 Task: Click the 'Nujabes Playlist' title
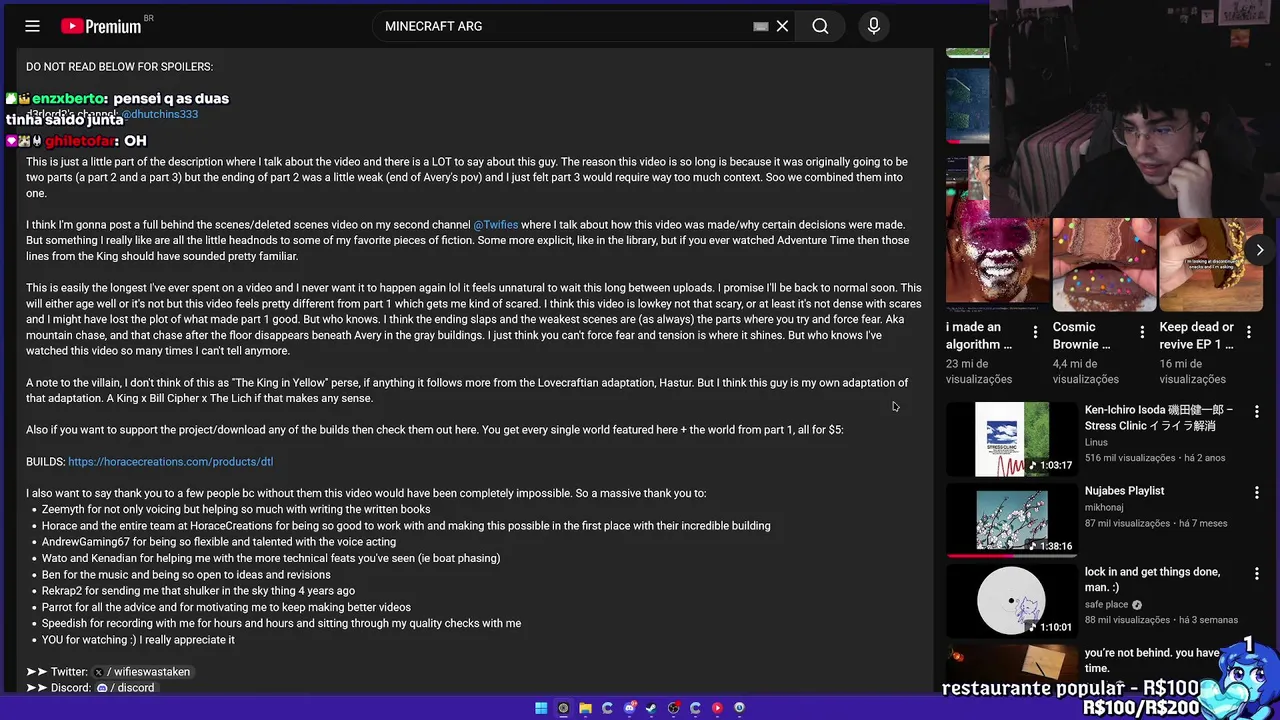1125,491
